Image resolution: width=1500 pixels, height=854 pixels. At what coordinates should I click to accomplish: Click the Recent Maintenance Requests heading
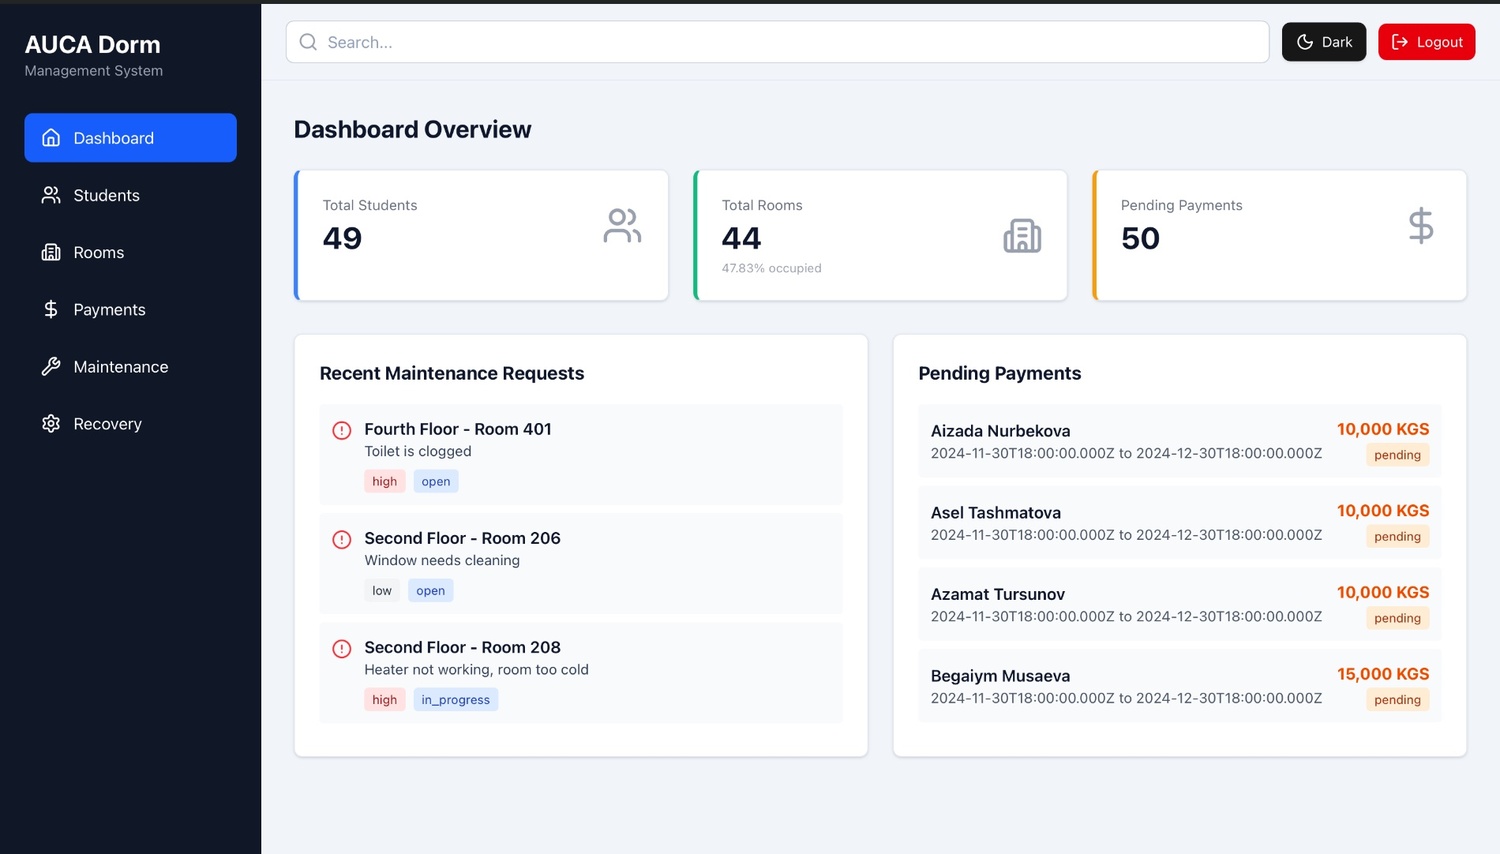pyautogui.click(x=452, y=373)
